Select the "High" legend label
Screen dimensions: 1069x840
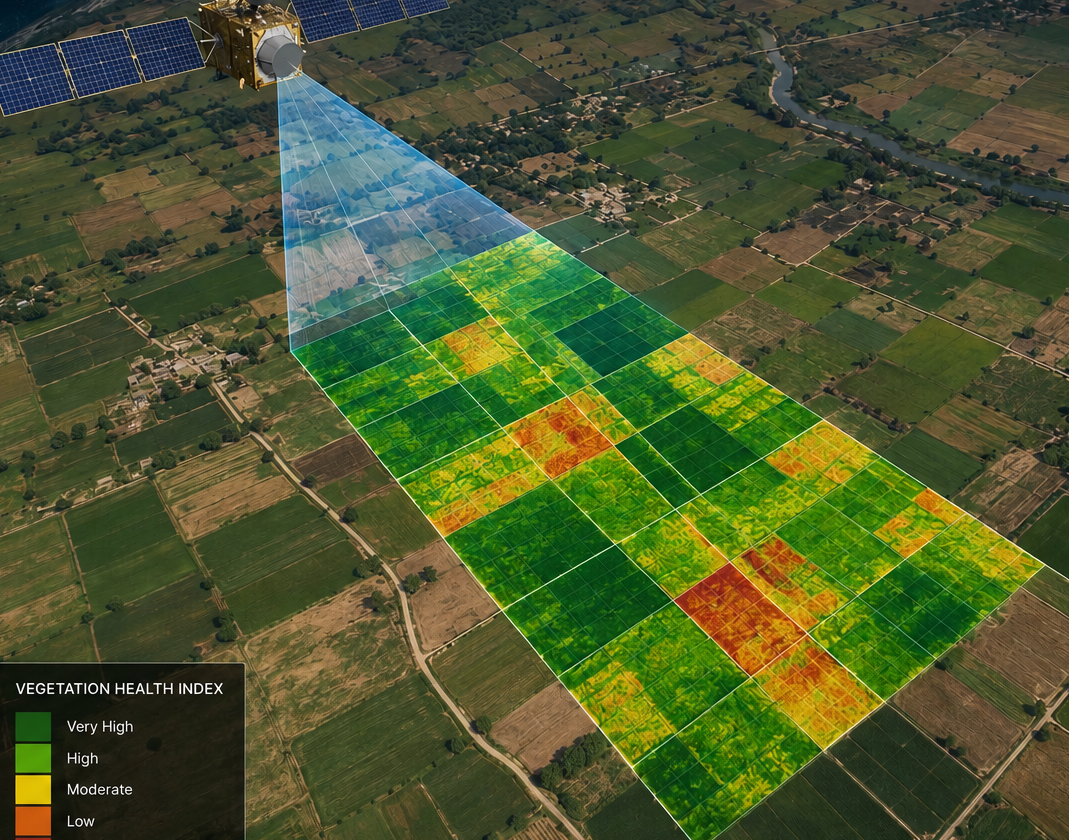coord(82,758)
